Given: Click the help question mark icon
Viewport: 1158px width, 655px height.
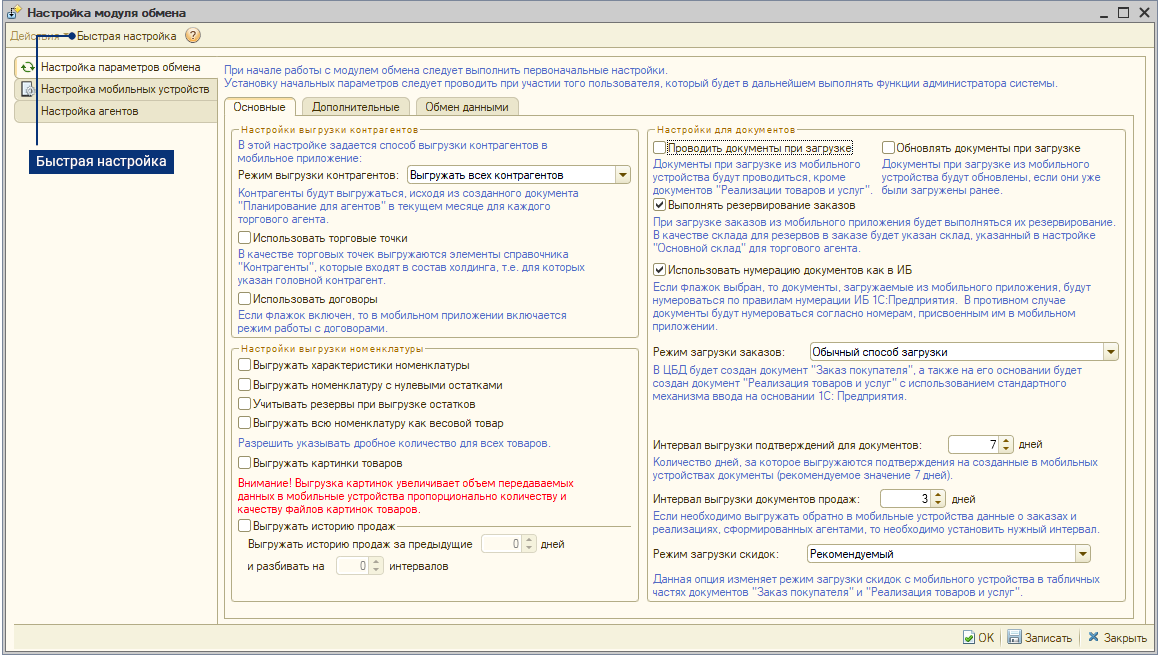Looking at the screenshot, I should point(193,35).
